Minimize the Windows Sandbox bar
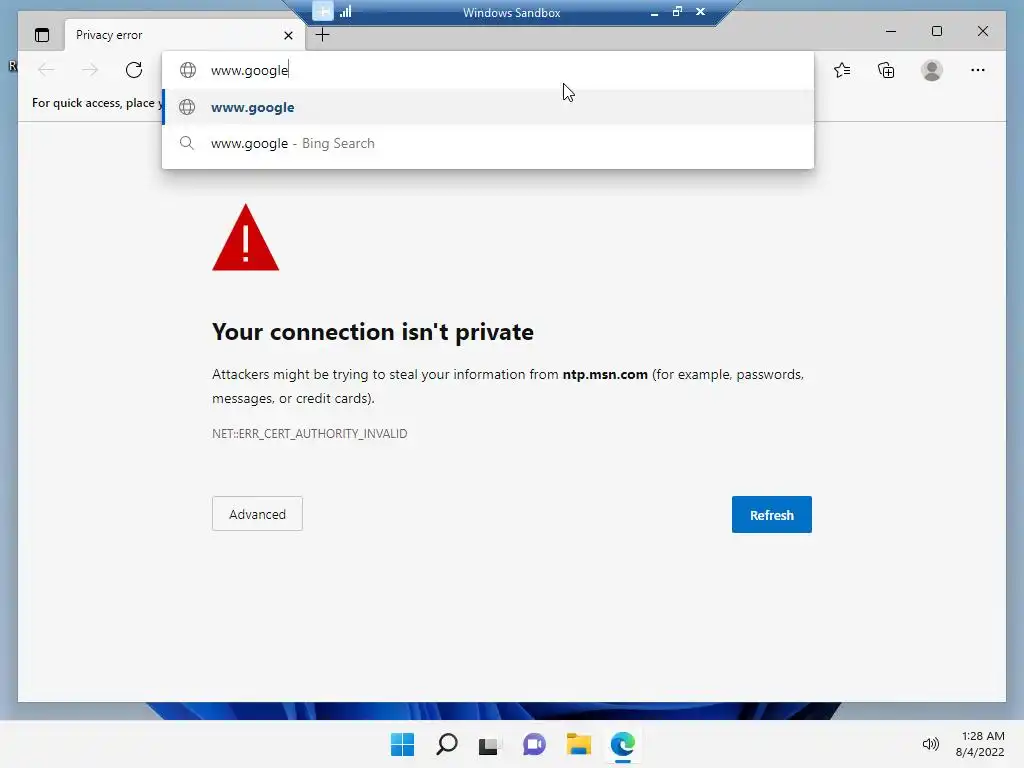This screenshot has width=1024, height=768. click(654, 12)
